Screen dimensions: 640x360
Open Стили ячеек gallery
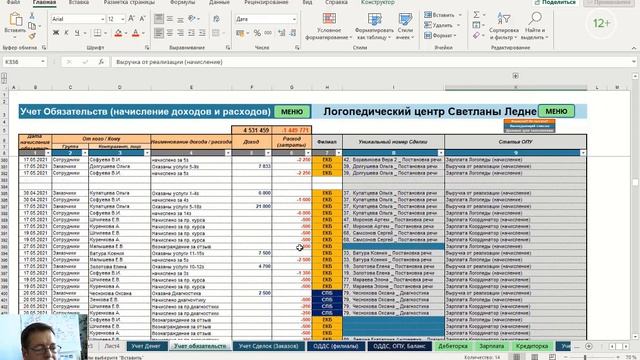[405, 27]
